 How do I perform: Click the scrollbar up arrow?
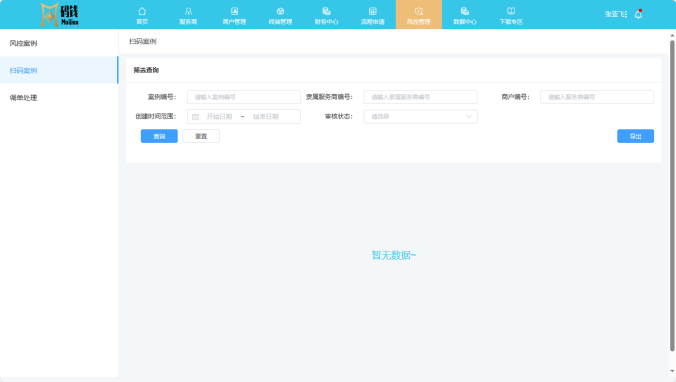672,35
